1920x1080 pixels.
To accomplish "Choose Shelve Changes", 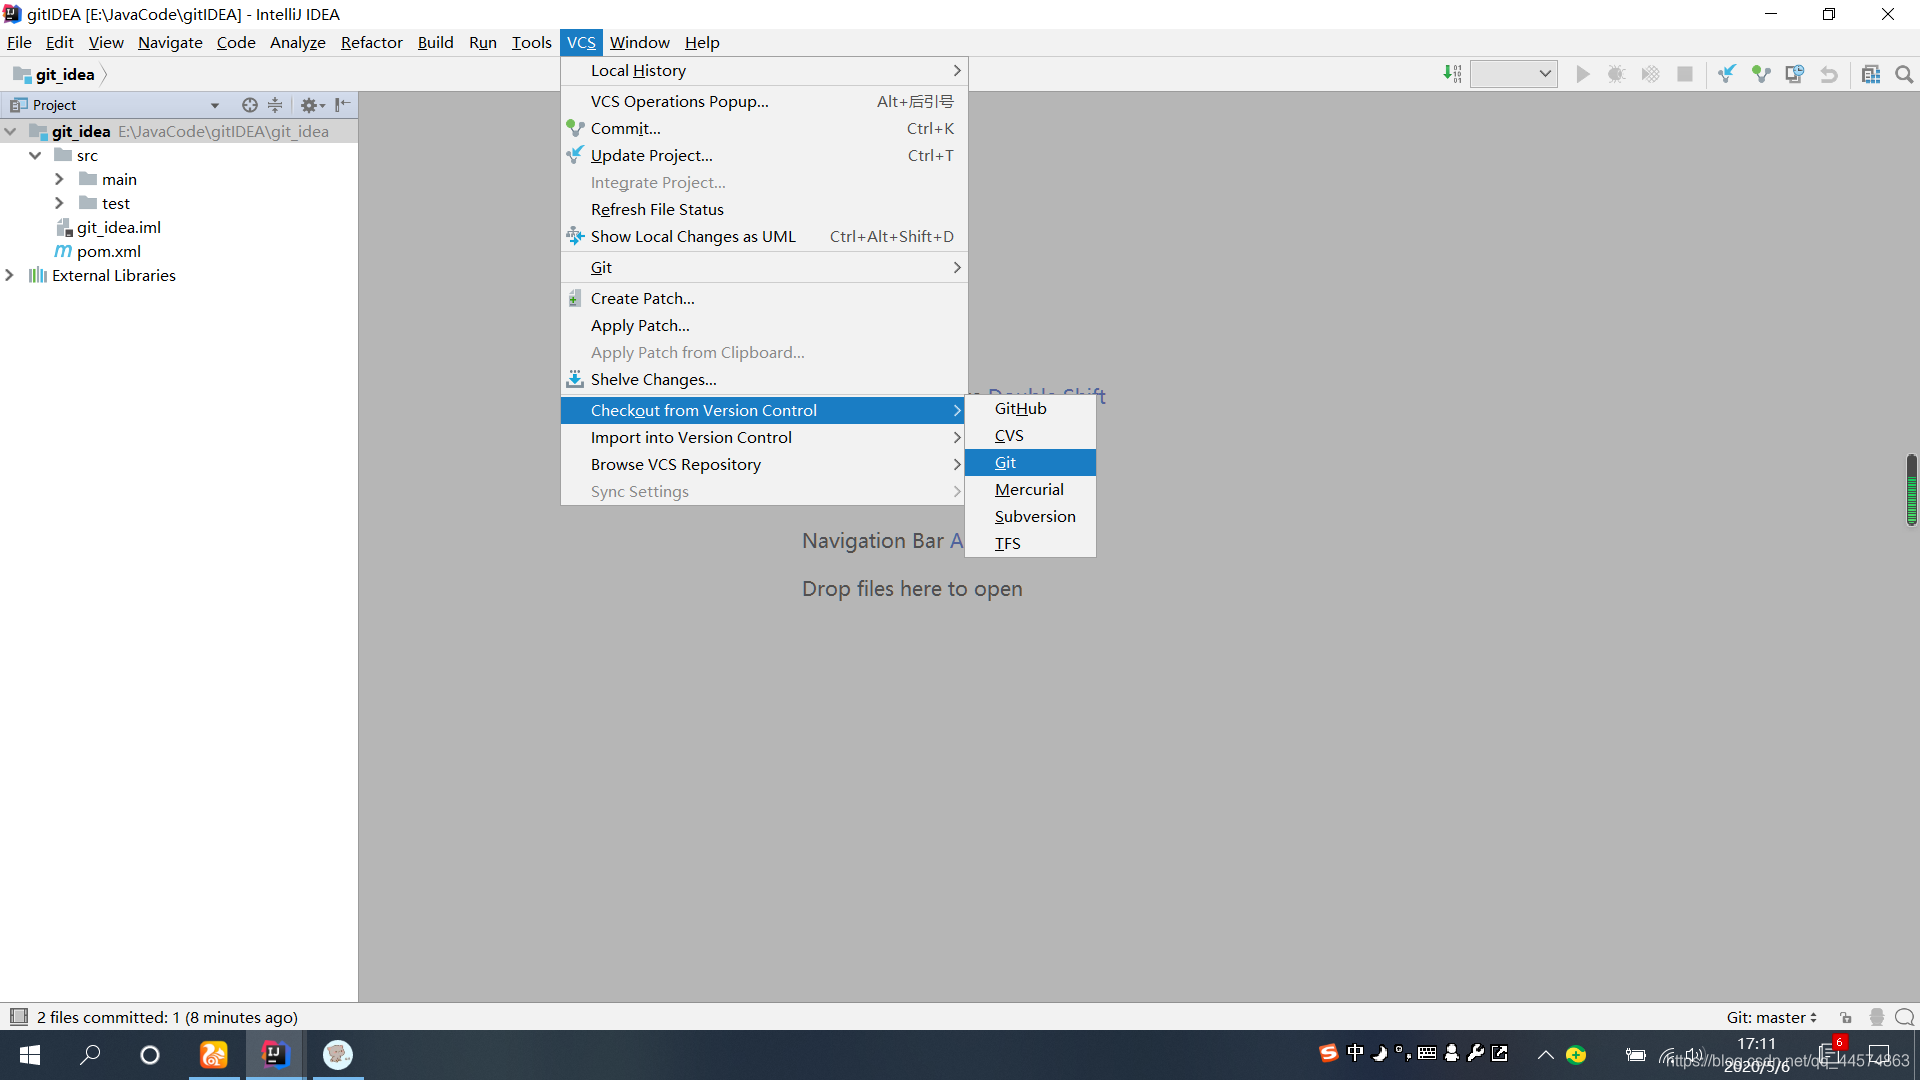I will coord(764,379).
